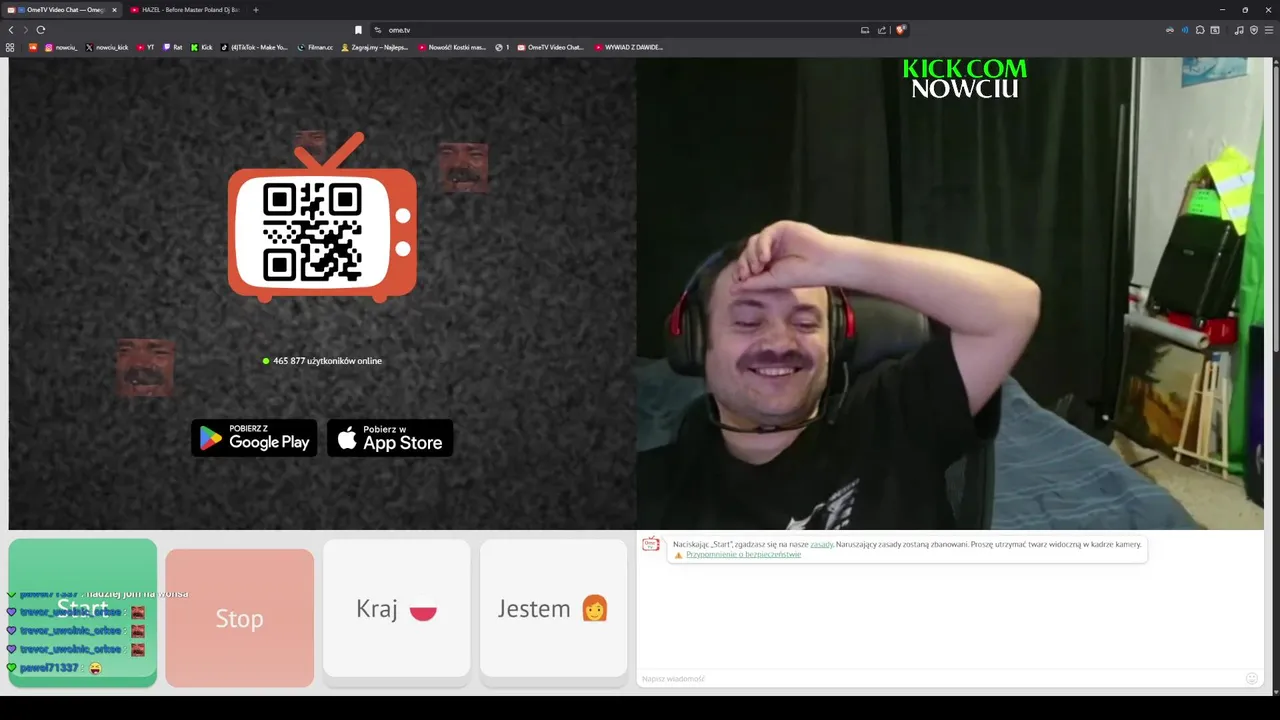The height and width of the screenshot is (720, 1280).
Task: Open the nowciu_kick X bookmark
Action: tap(107, 47)
